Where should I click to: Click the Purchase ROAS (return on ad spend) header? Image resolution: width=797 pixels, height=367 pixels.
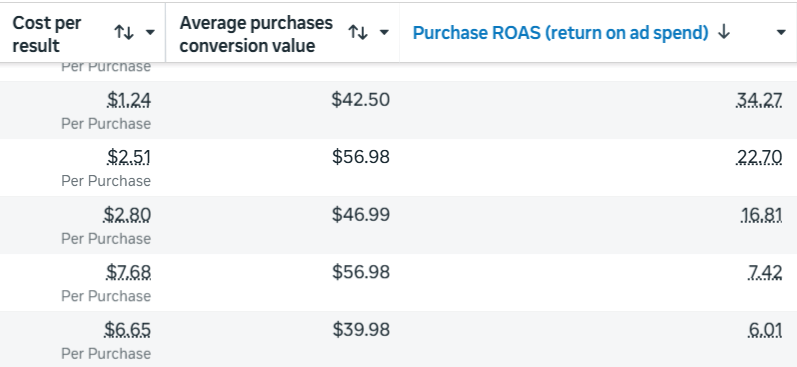[560, 33]
